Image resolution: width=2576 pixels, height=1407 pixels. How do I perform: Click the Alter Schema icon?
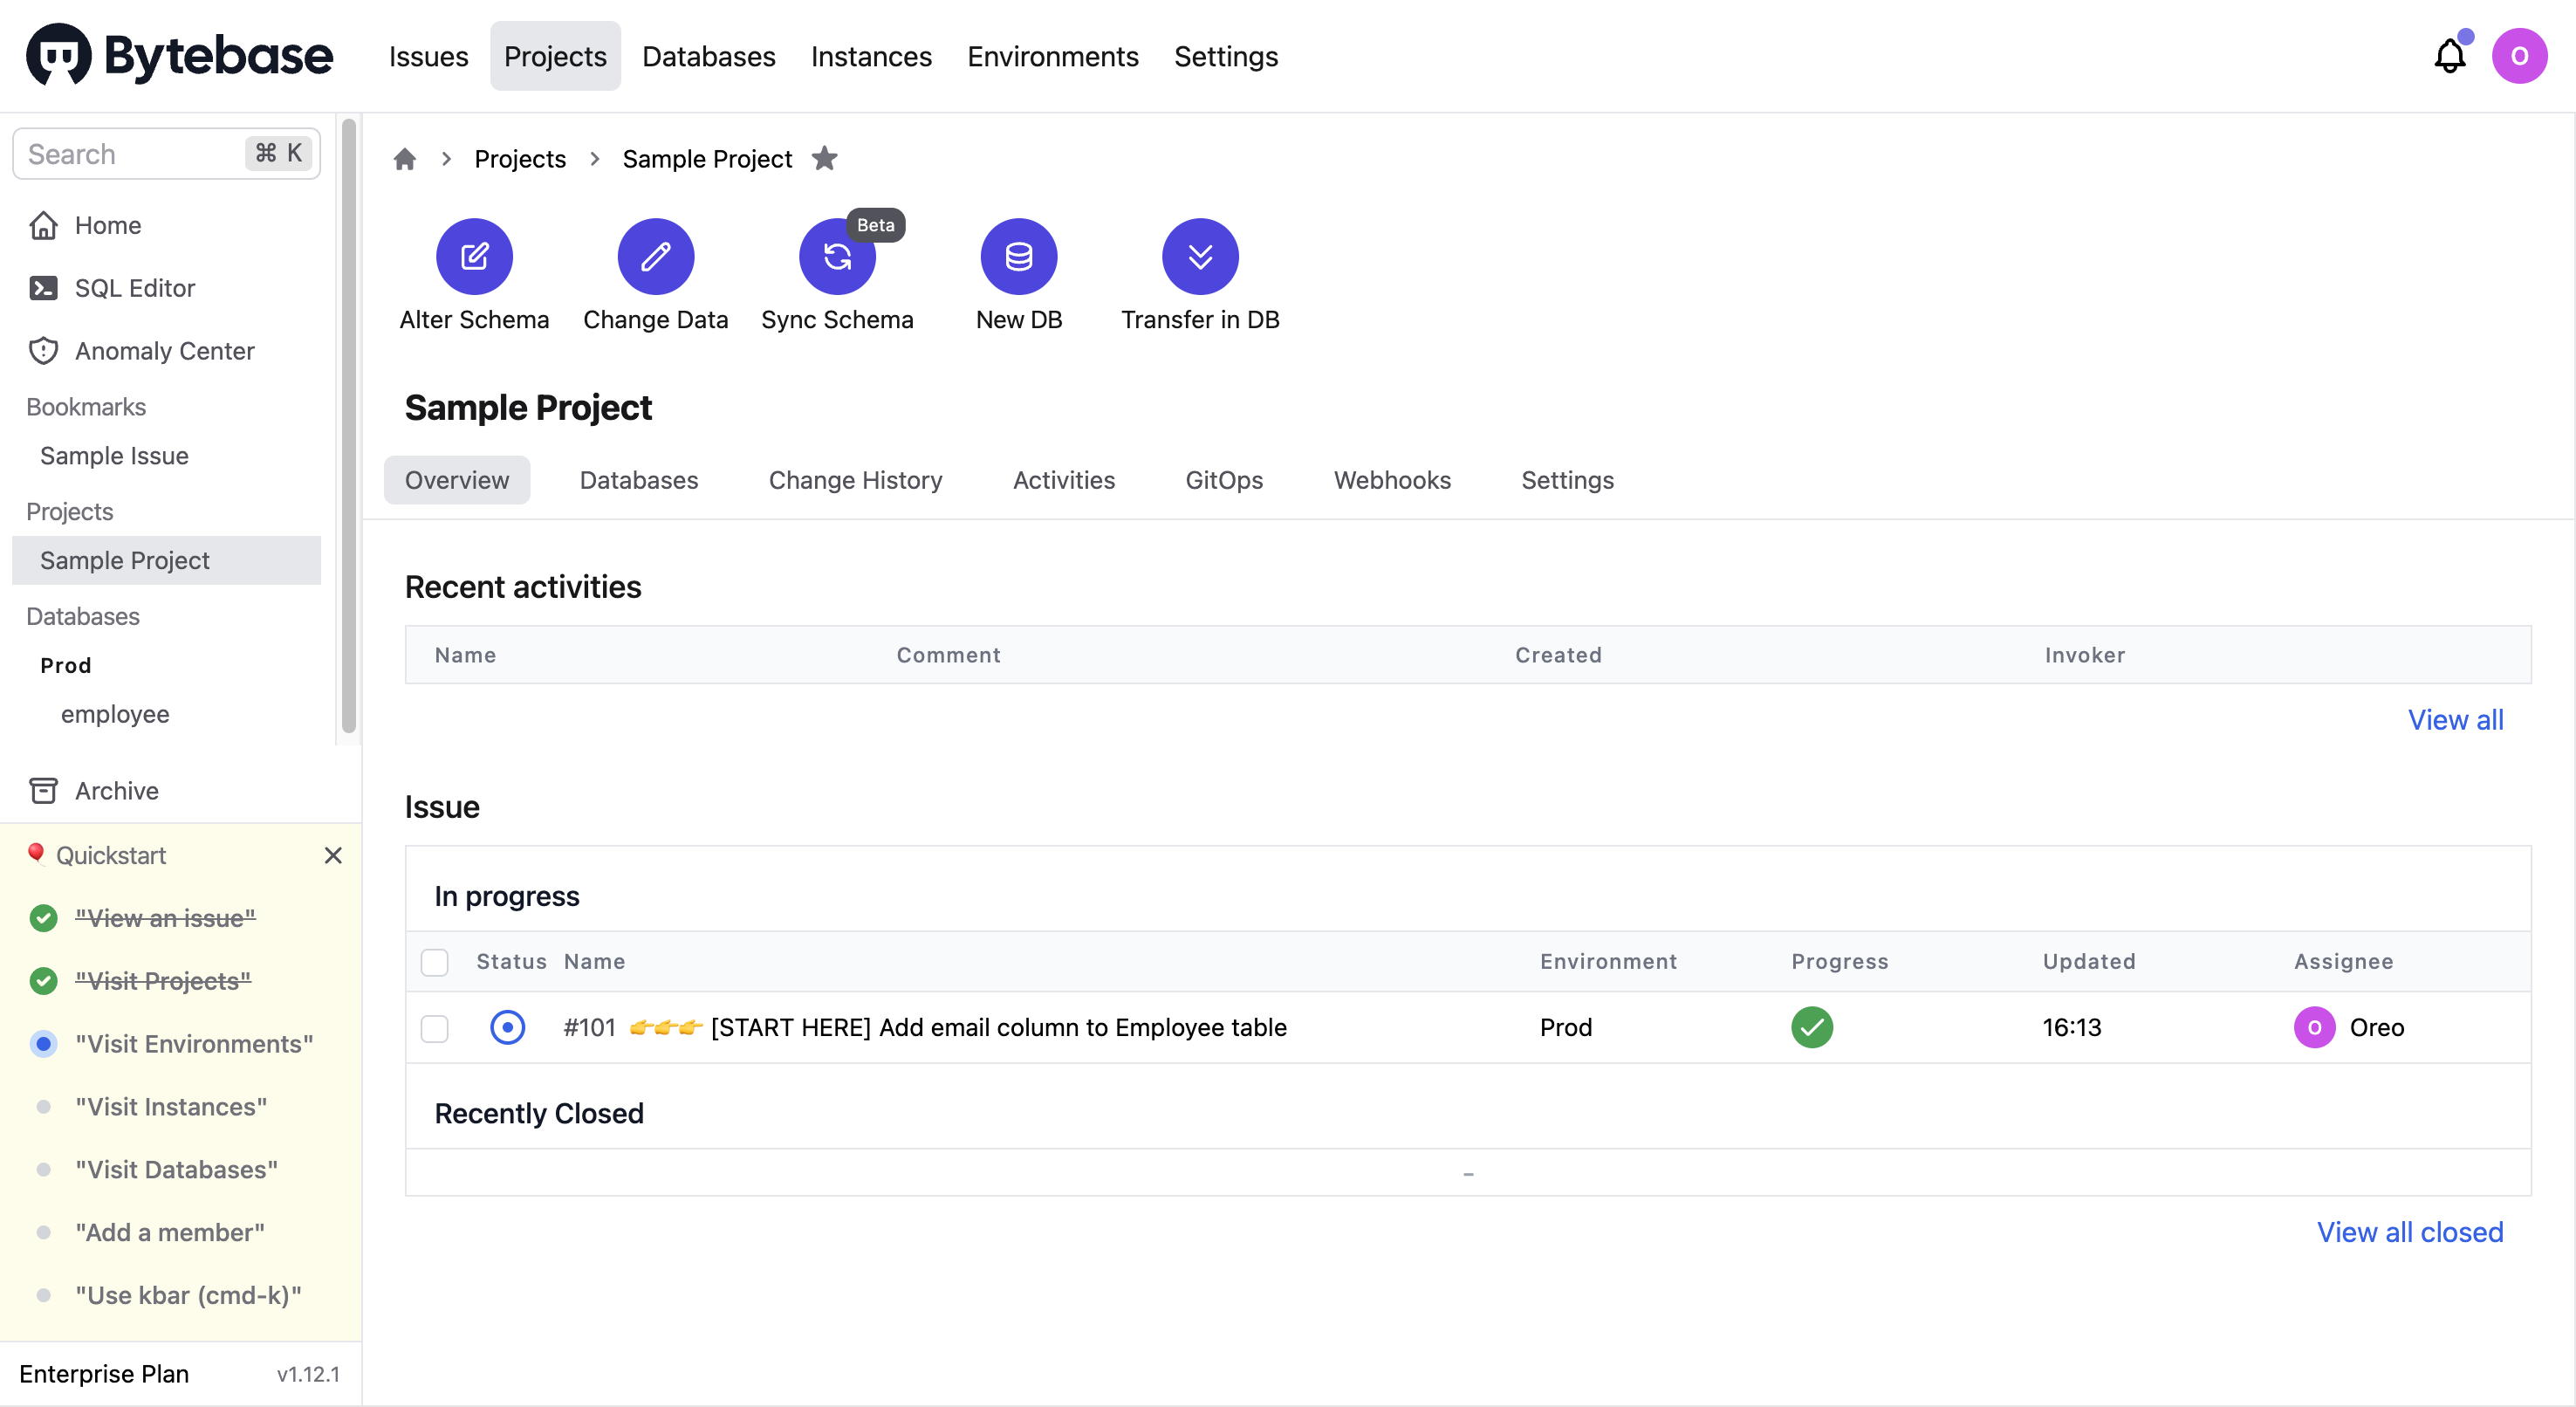(x=474, y=256)
